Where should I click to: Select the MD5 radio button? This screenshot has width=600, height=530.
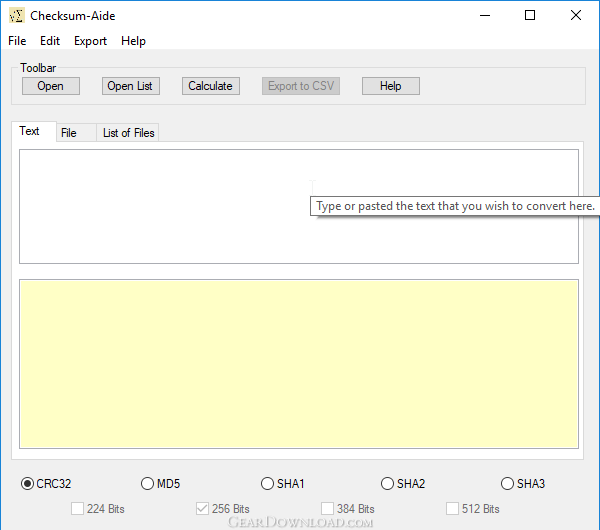(x=160, y=484)
